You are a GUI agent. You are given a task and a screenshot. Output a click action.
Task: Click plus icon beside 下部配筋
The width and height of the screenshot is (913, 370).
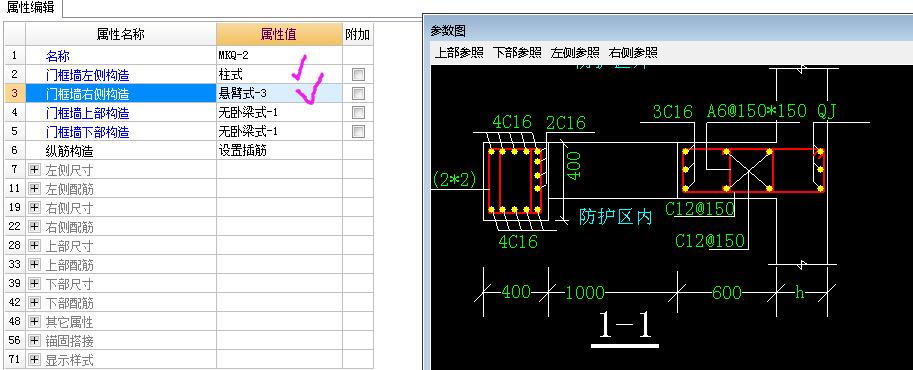coord(34,303)
